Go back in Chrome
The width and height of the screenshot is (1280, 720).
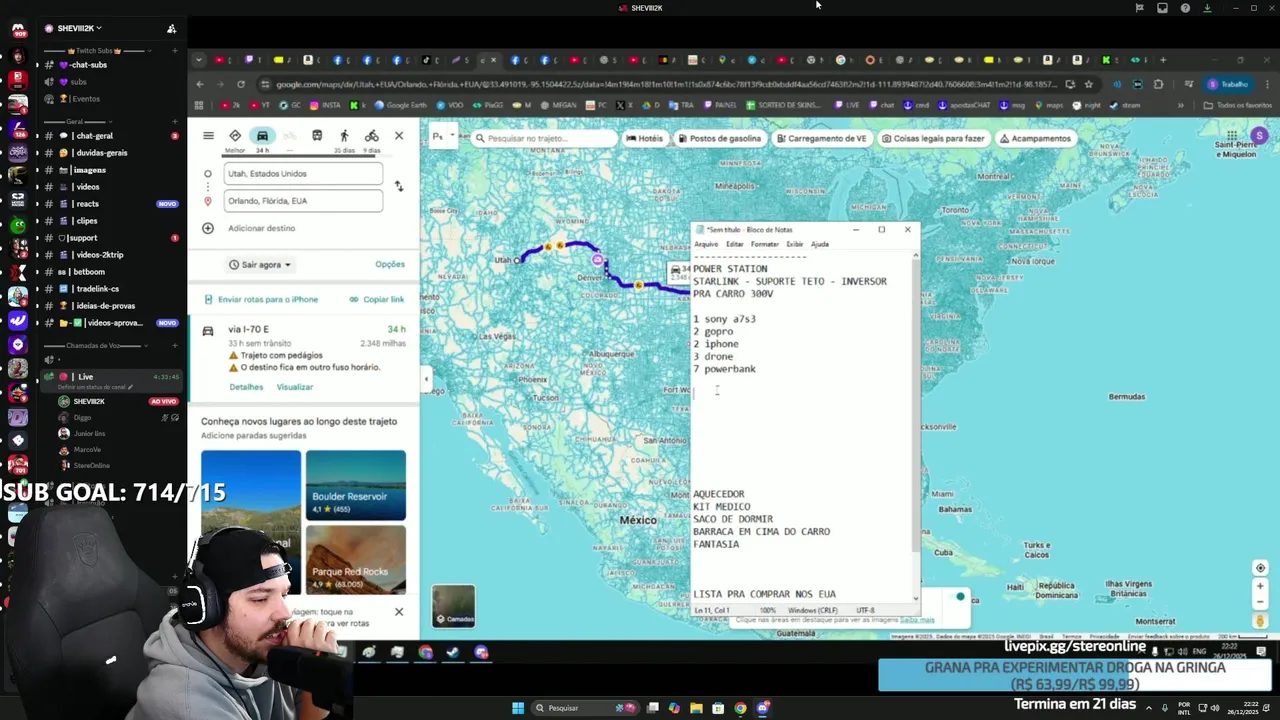point(200,84)
